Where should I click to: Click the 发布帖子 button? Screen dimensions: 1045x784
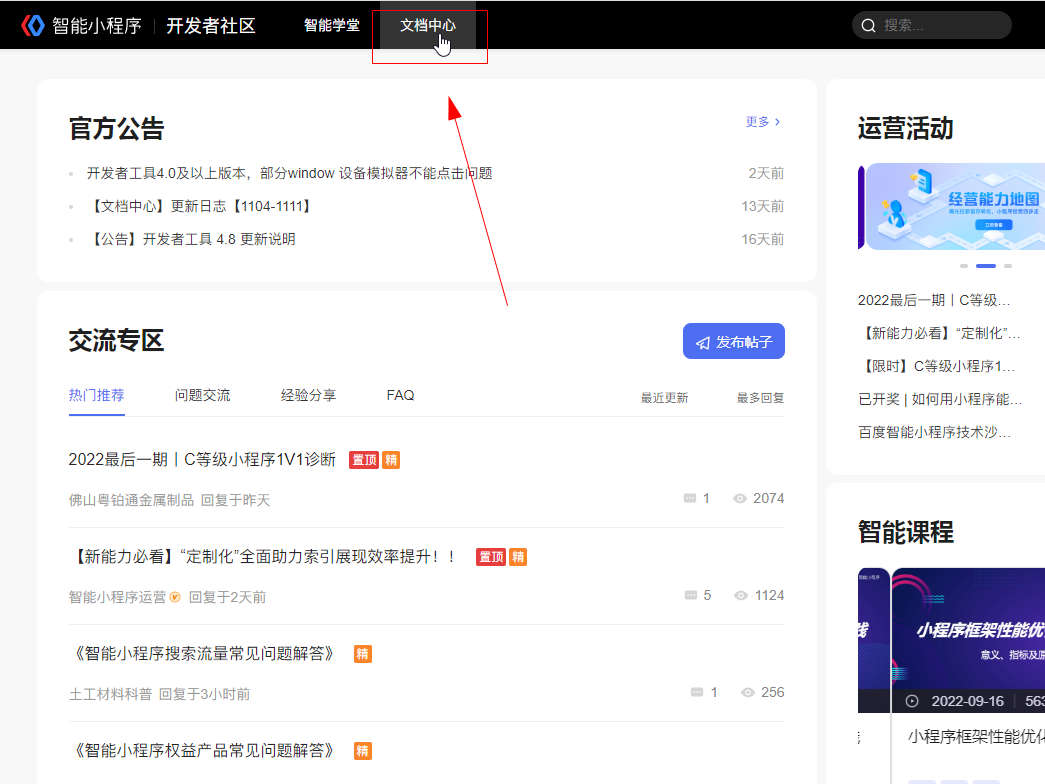[734, 341]
